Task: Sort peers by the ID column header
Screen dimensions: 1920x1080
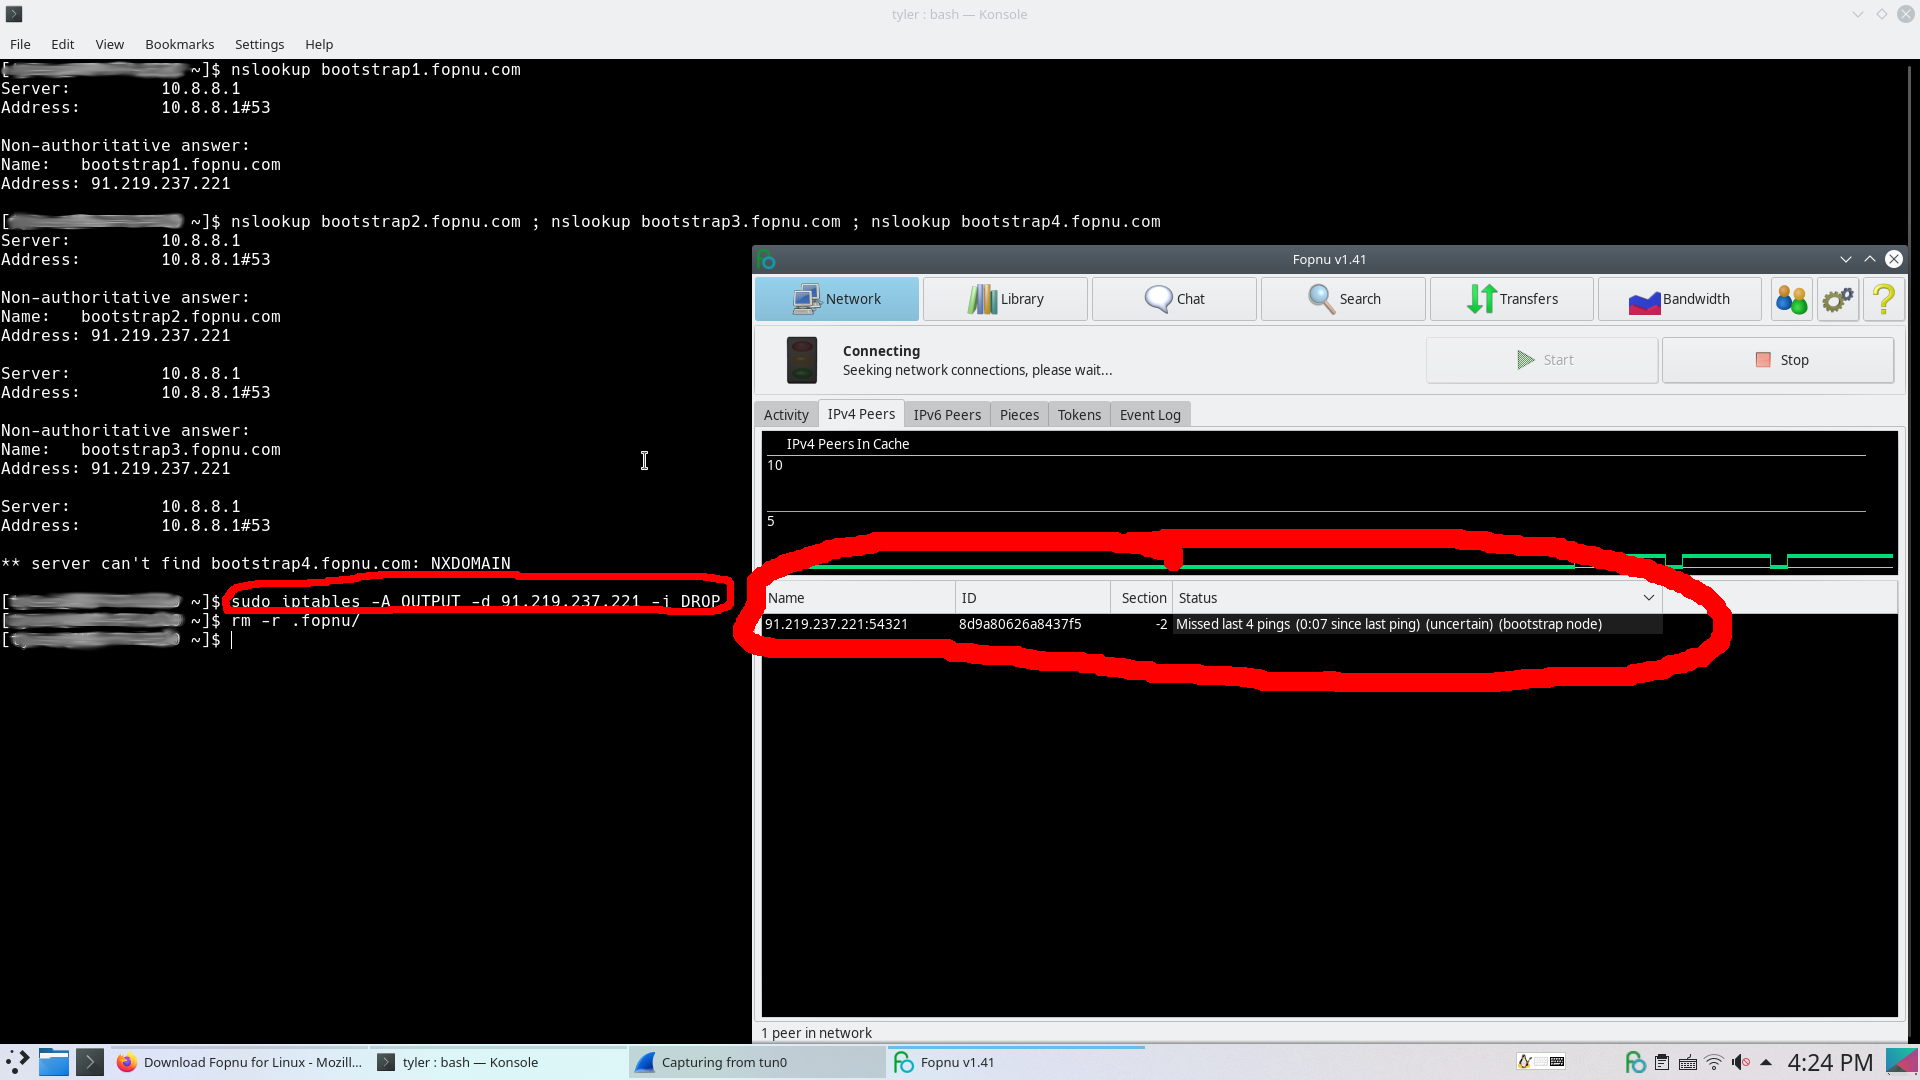Action: tap(1033, 598)
